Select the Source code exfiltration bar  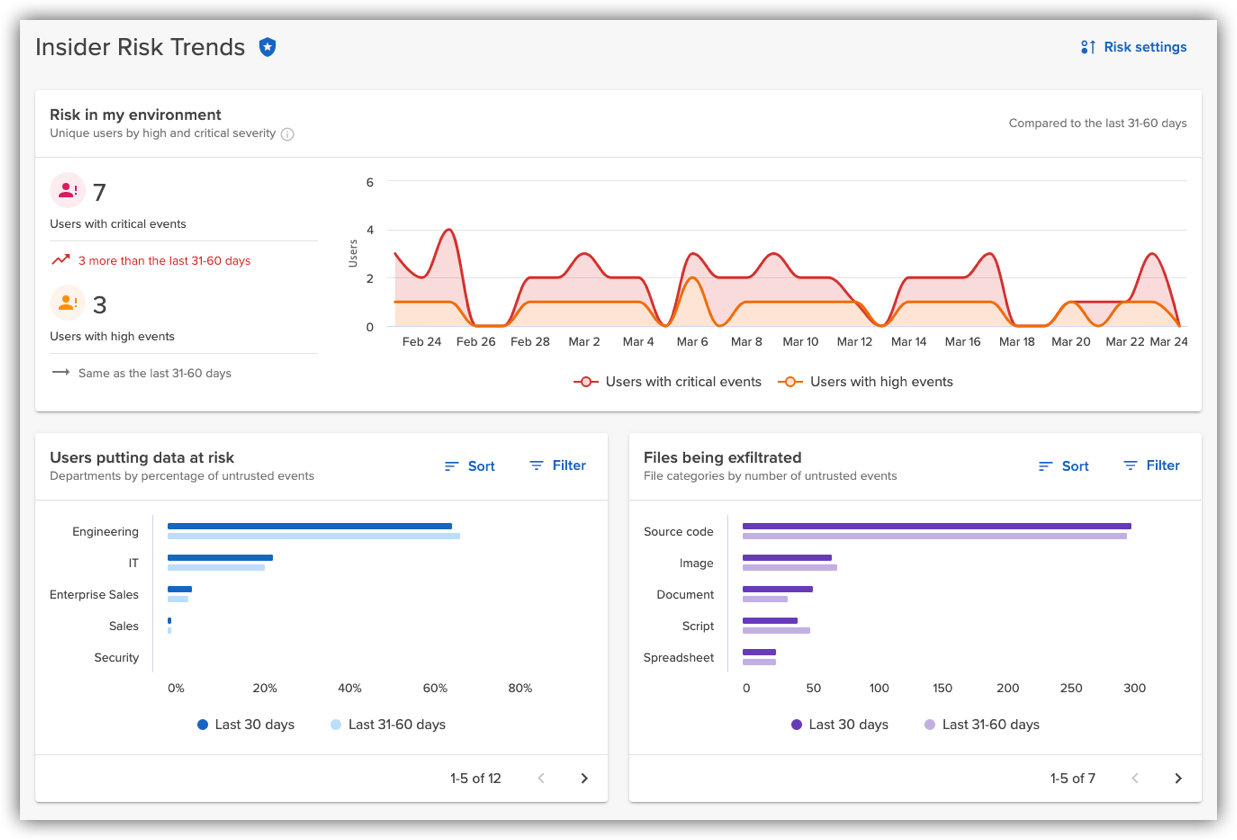935,525
